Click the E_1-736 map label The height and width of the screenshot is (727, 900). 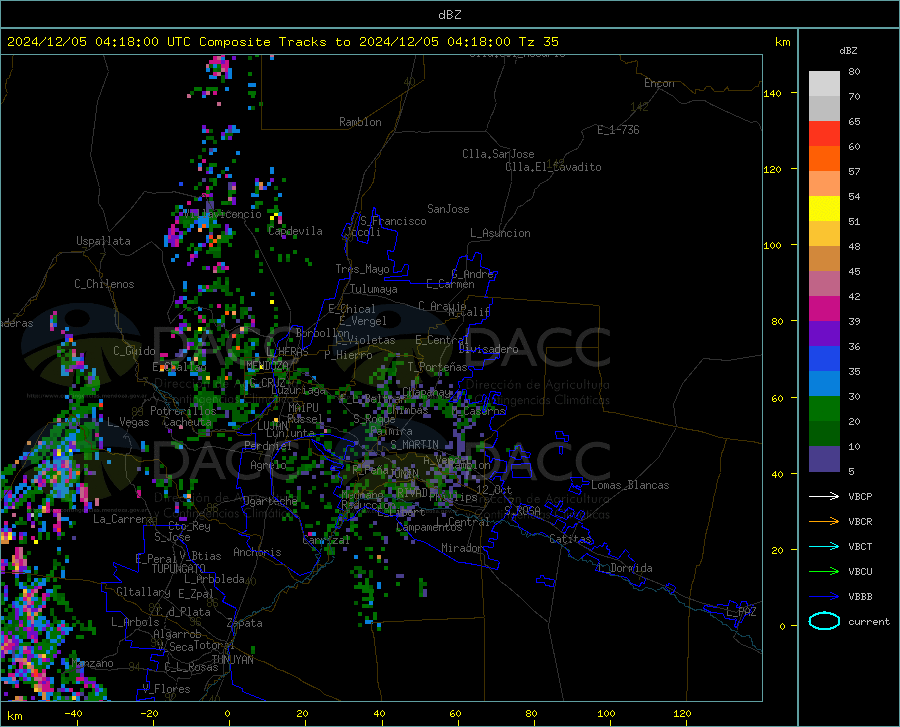point(618,130)
